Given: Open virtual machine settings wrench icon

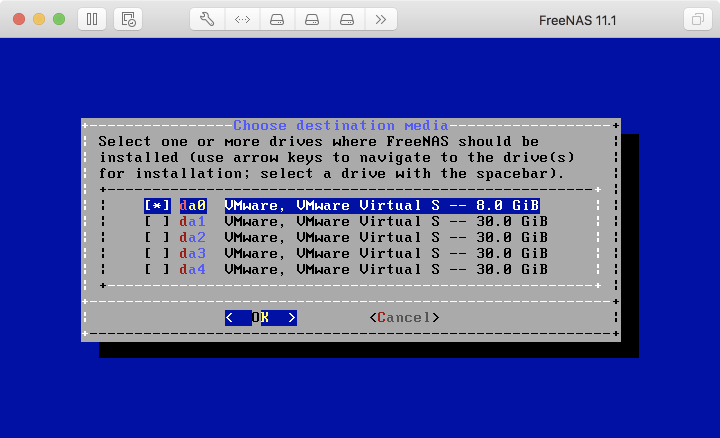Looking at the screenshot, I should click(x=208, y=19).
